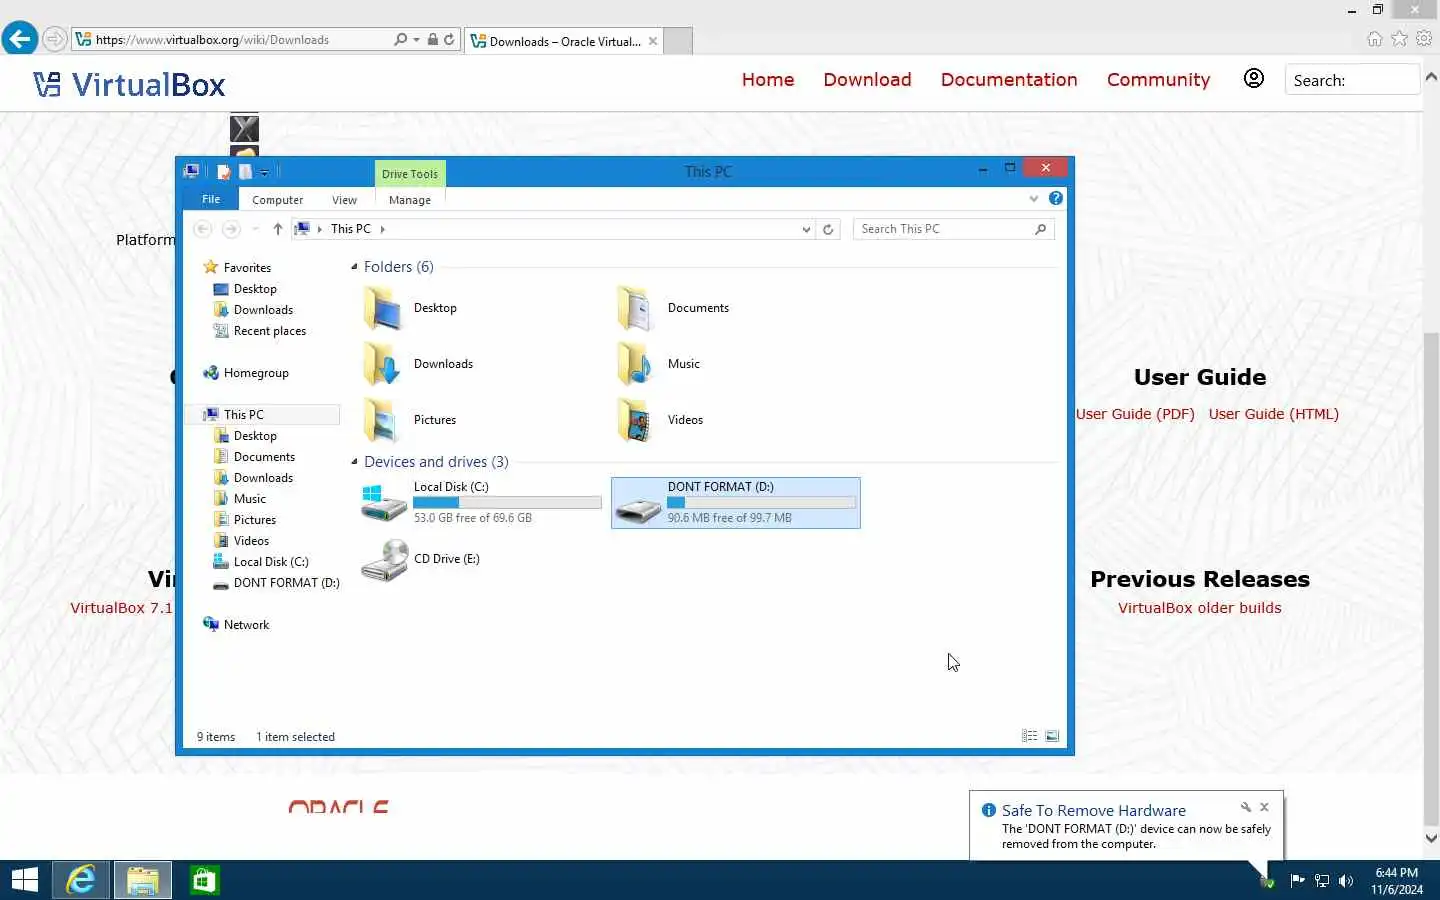Expand the Explorer ribbon chevron
This screenshot has width=1440, height=900.
(1034, 198)
